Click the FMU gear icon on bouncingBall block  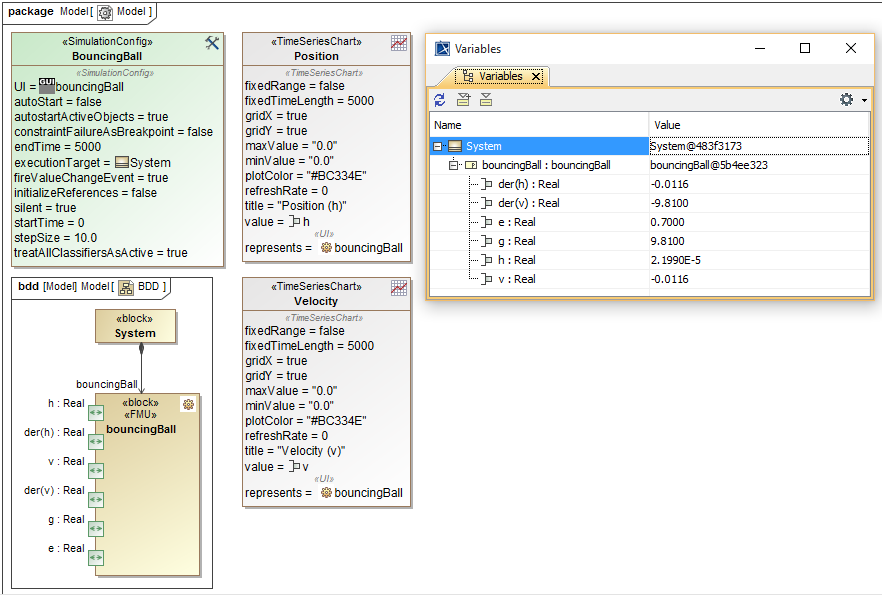pyautogui.click(x=187, y=404)
